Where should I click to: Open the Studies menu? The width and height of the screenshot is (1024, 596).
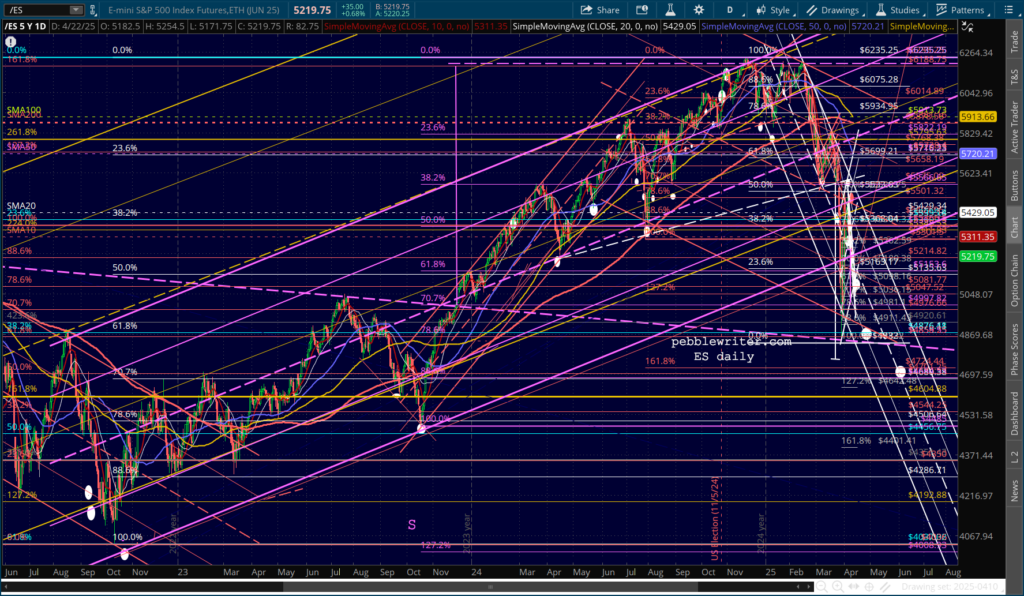(899, 10)
